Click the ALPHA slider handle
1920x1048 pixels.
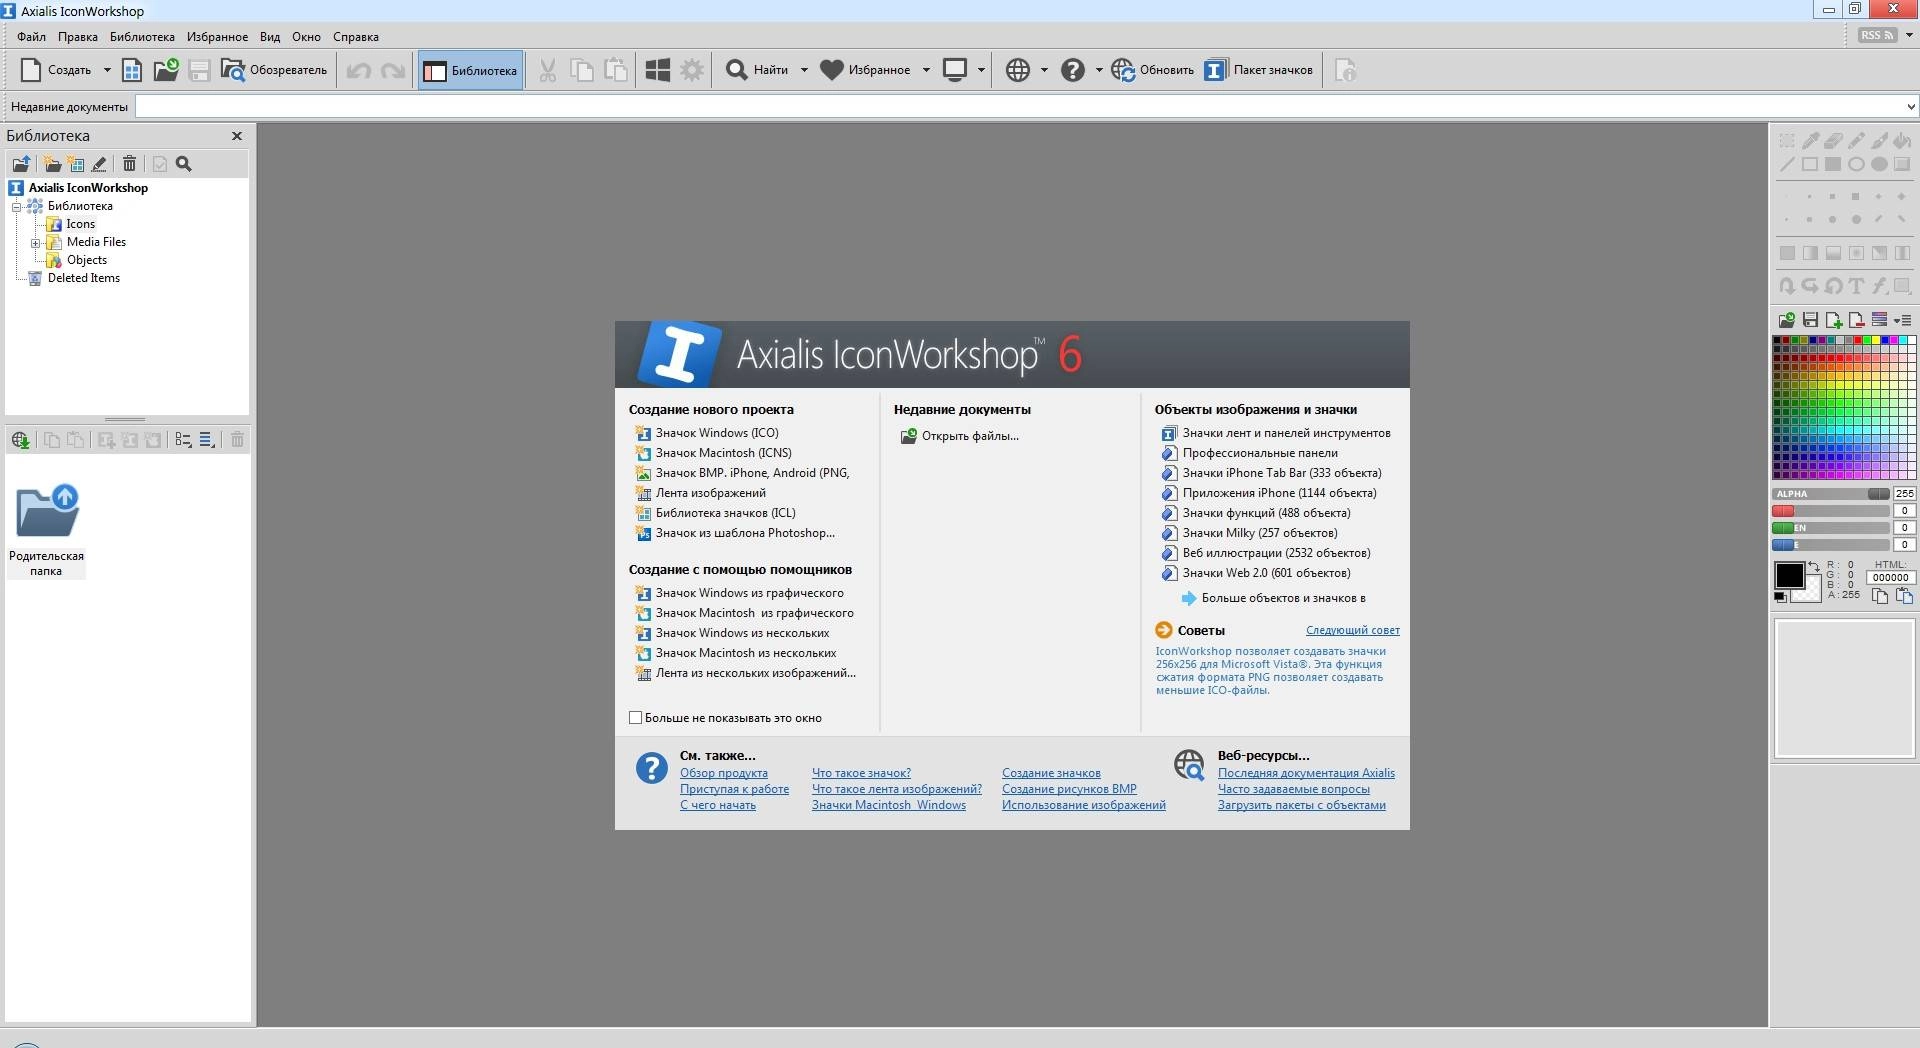1878,494
